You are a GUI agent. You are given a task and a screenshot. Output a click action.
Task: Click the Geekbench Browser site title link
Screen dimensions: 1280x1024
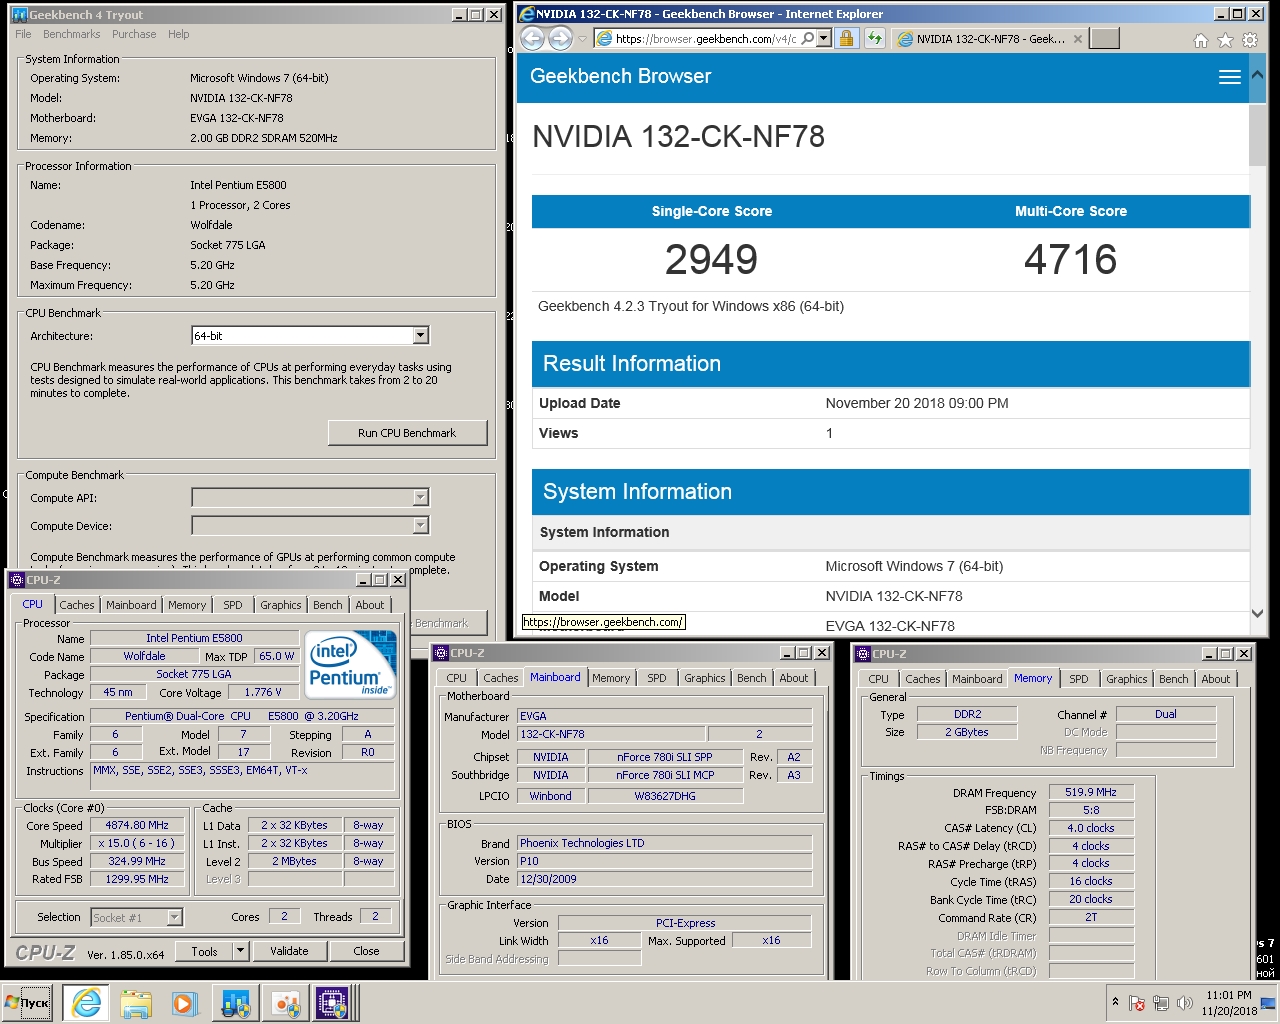pos(620,76)
